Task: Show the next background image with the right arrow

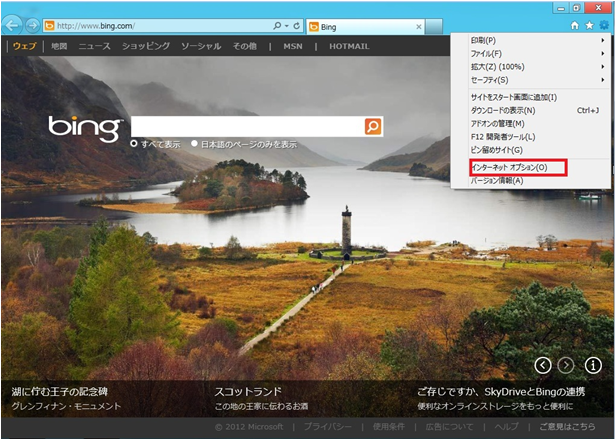Action: 566,365
